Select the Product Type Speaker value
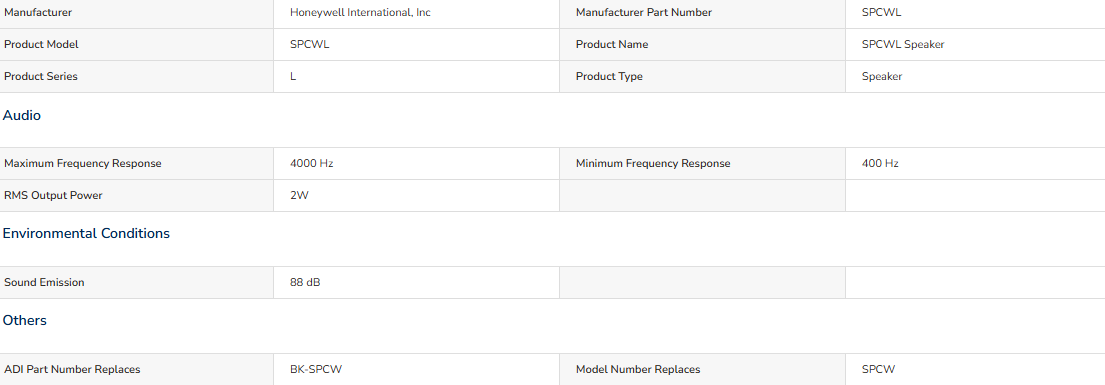The image size is (1105, 385). coord(882,76)
